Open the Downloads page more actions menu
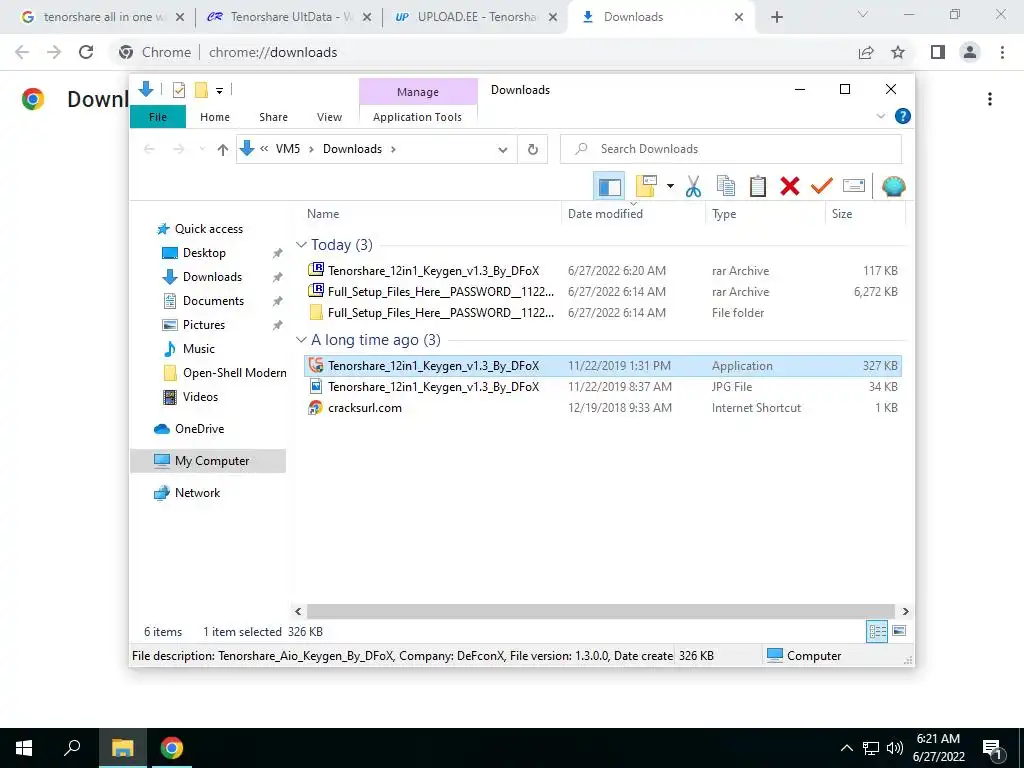This screenshot has height=768, width=1024. 990,99
